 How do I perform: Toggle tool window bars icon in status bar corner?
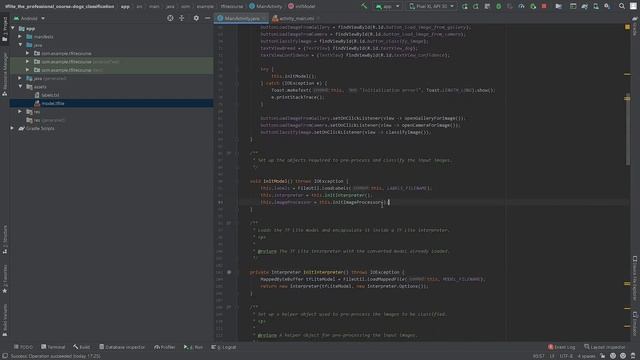click(x=5, y=356)
